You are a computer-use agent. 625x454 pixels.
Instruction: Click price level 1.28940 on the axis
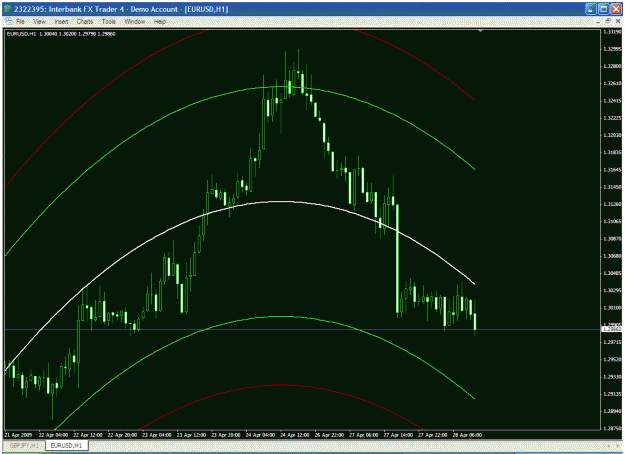coord(612,411)
